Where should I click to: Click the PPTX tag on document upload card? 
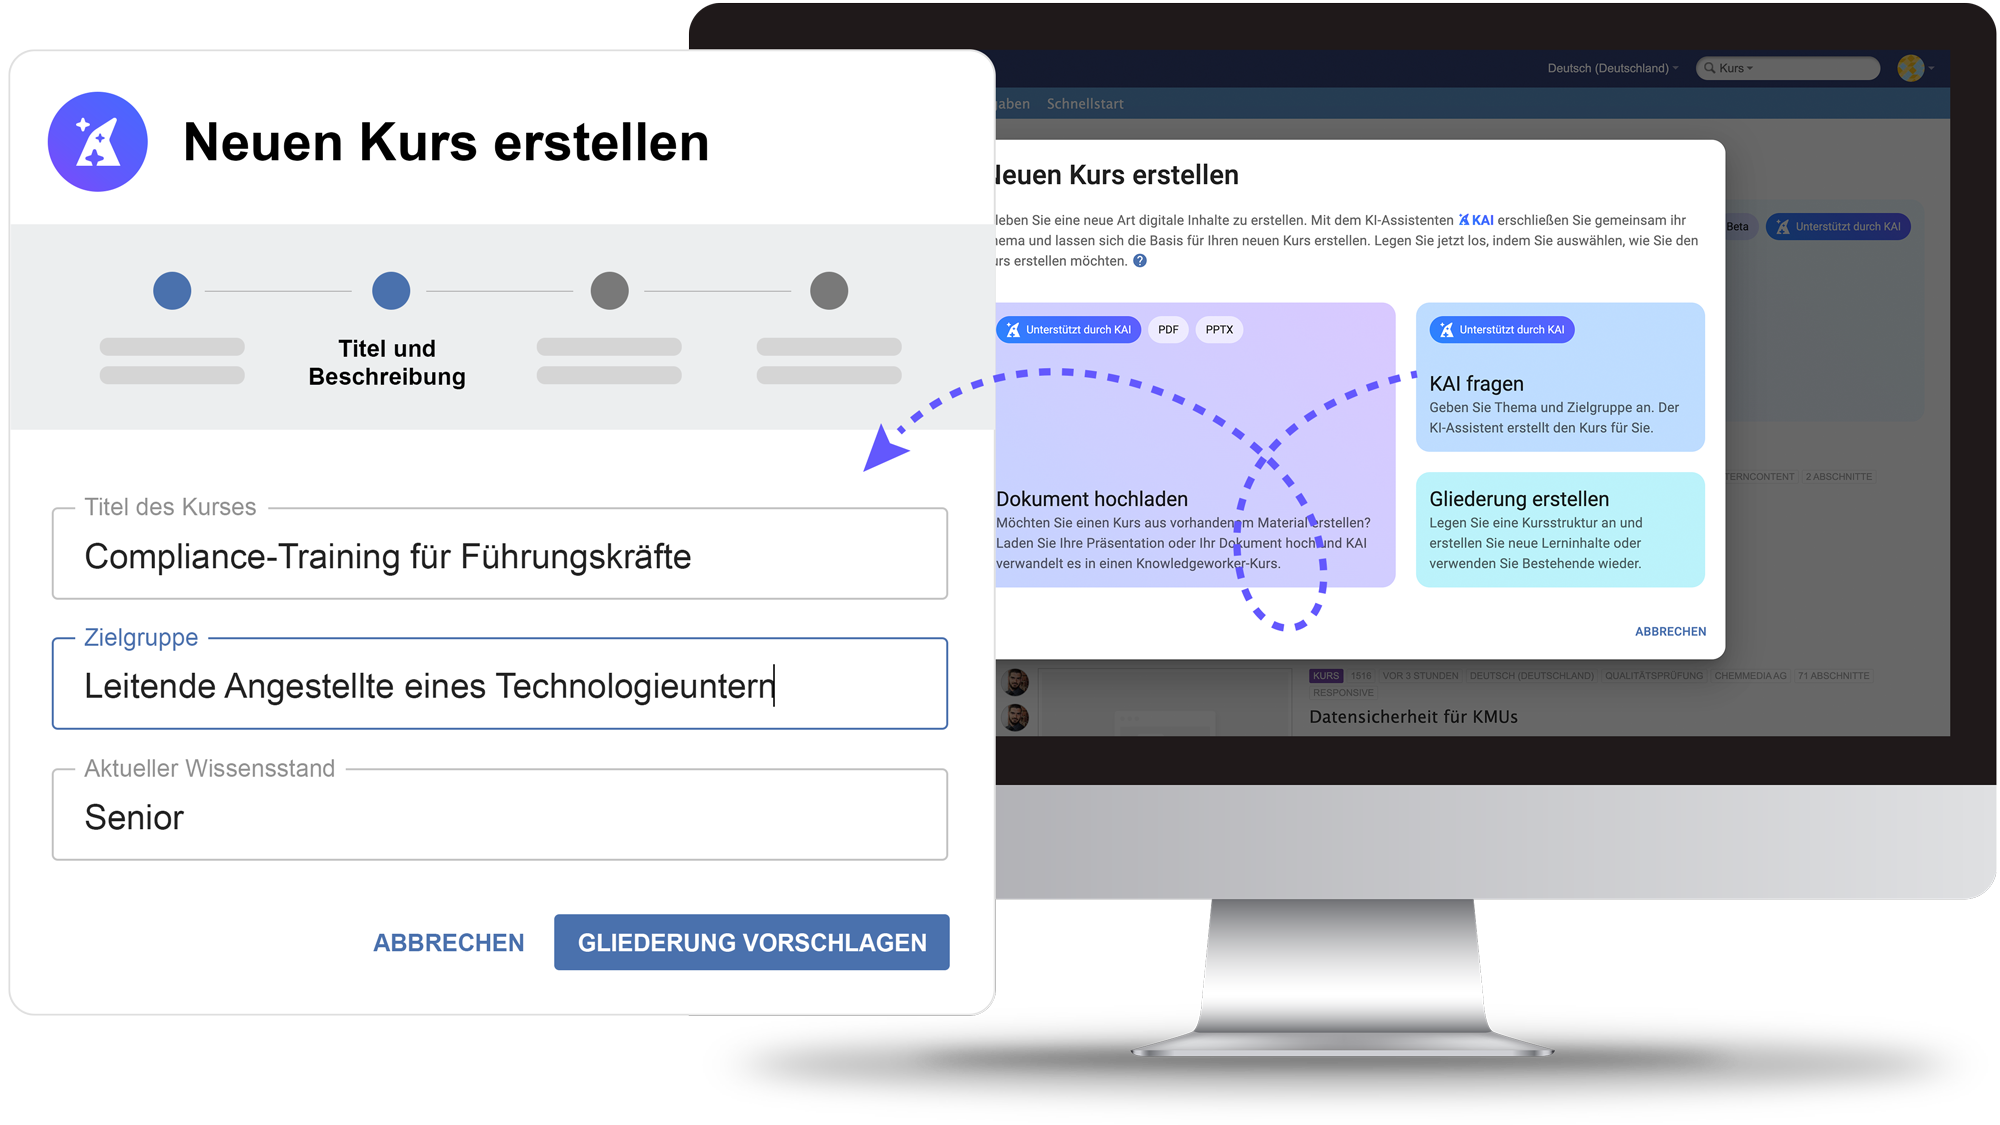pyautogui.click(x=1218, y=330)
